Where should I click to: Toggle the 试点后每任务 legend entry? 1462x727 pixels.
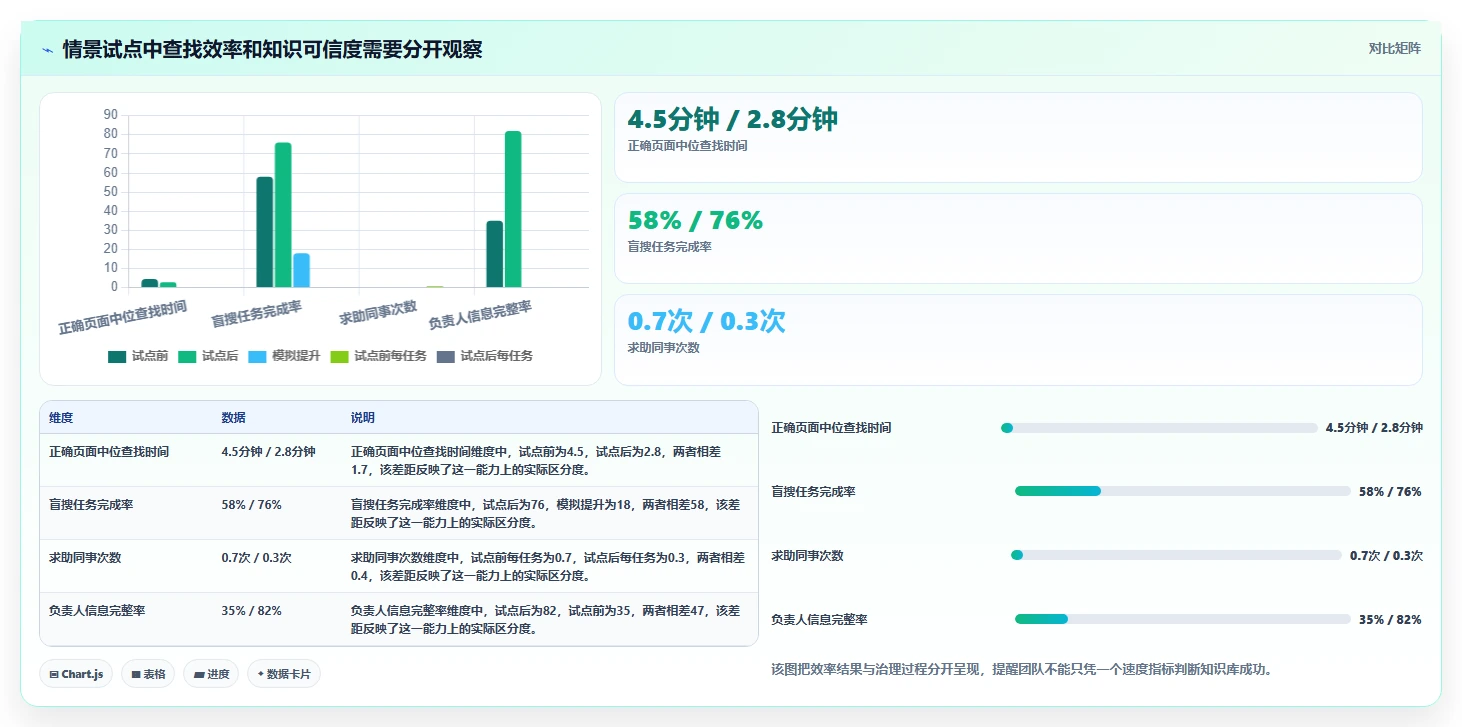click(485, 356)
